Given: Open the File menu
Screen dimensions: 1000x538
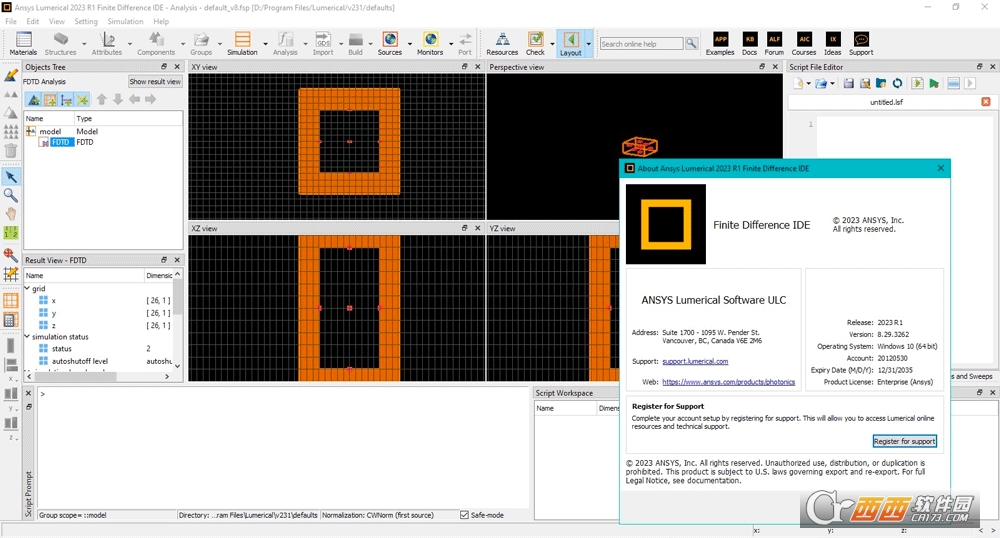Looking at the screenshot, I should pyautogui.click(x=11, y=21).
